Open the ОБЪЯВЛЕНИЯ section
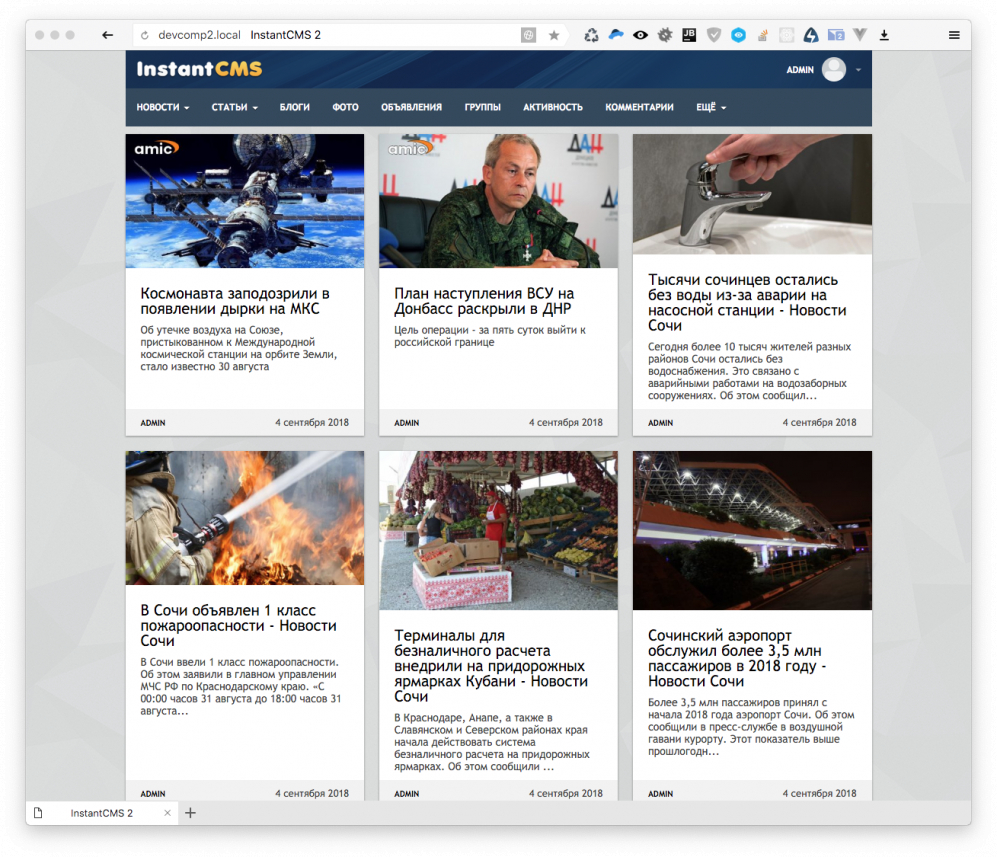Viewport: 997px width, 857px height. coord(411,107)
